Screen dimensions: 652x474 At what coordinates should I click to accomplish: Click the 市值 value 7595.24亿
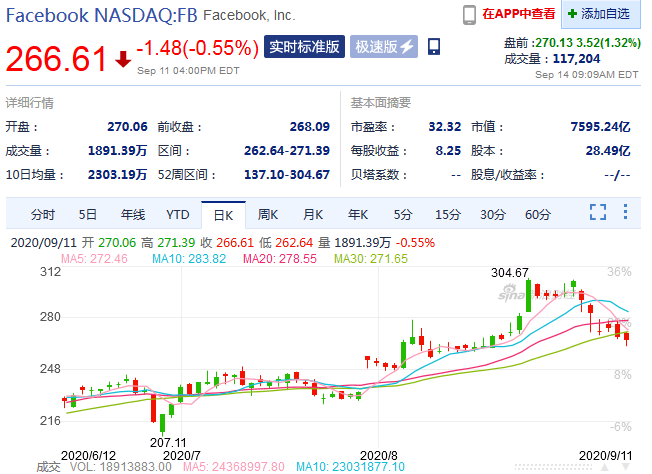click(x=600, y=127)
